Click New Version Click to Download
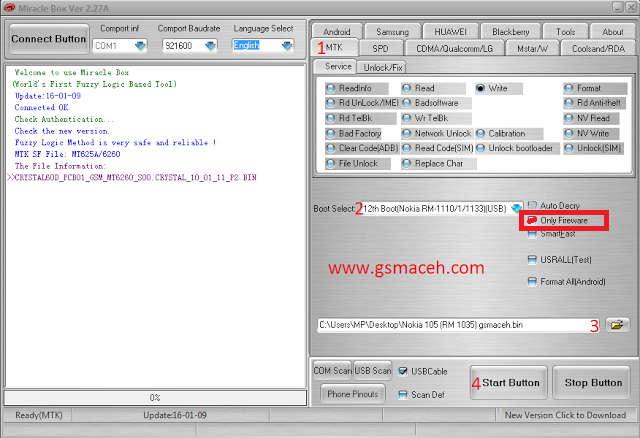This screenshot has width=640, height=438. [x=565, y=415]
